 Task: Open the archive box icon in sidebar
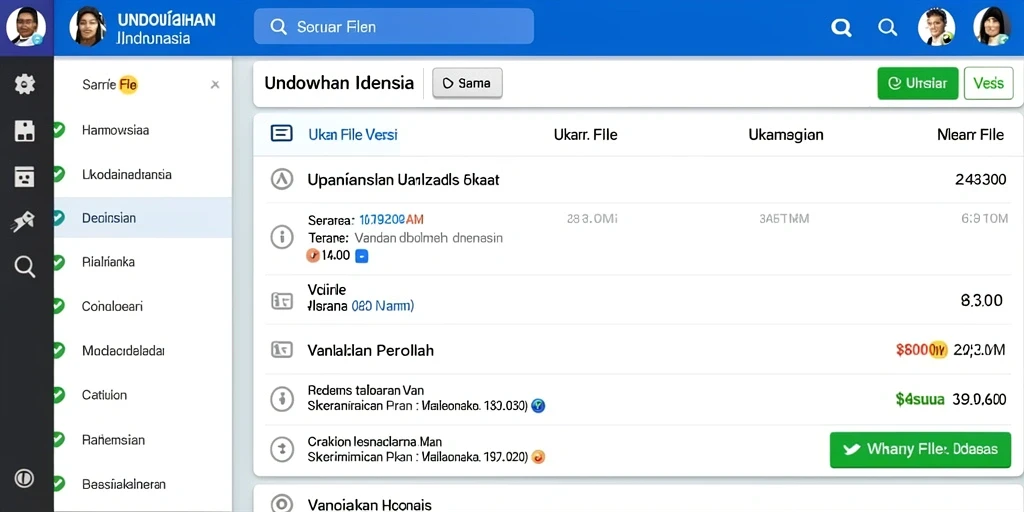[25, 176]
